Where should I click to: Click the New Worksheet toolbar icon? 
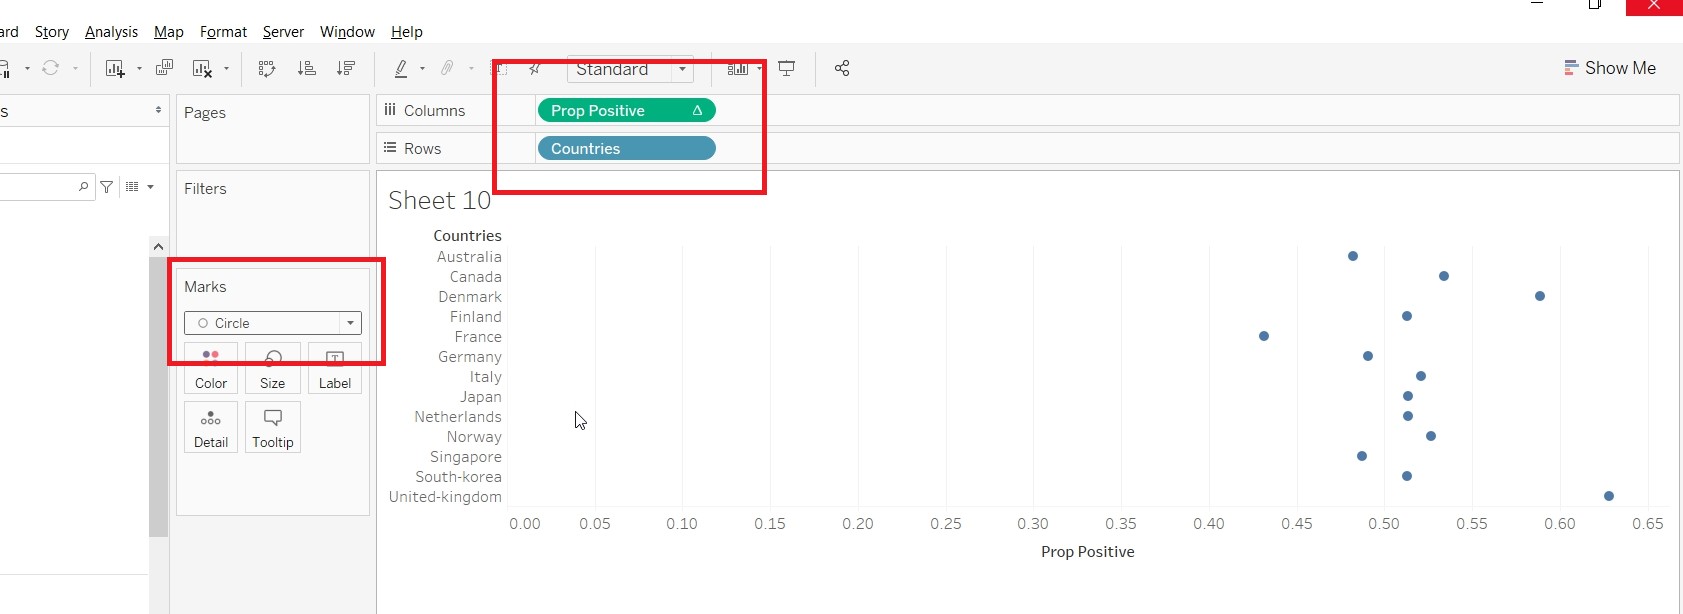coord(115,68)
